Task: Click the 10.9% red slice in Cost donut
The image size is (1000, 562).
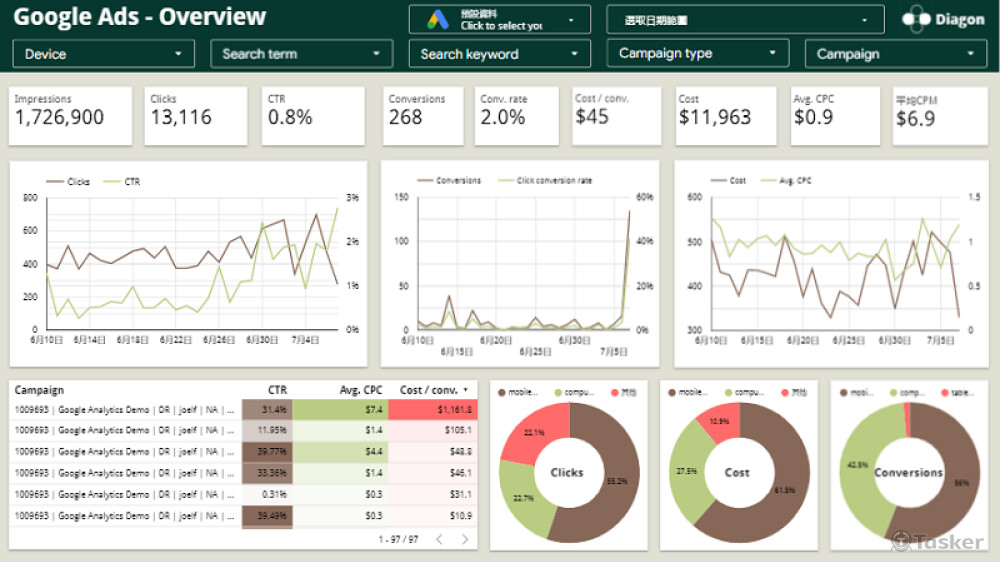Action: coord(719,421)
